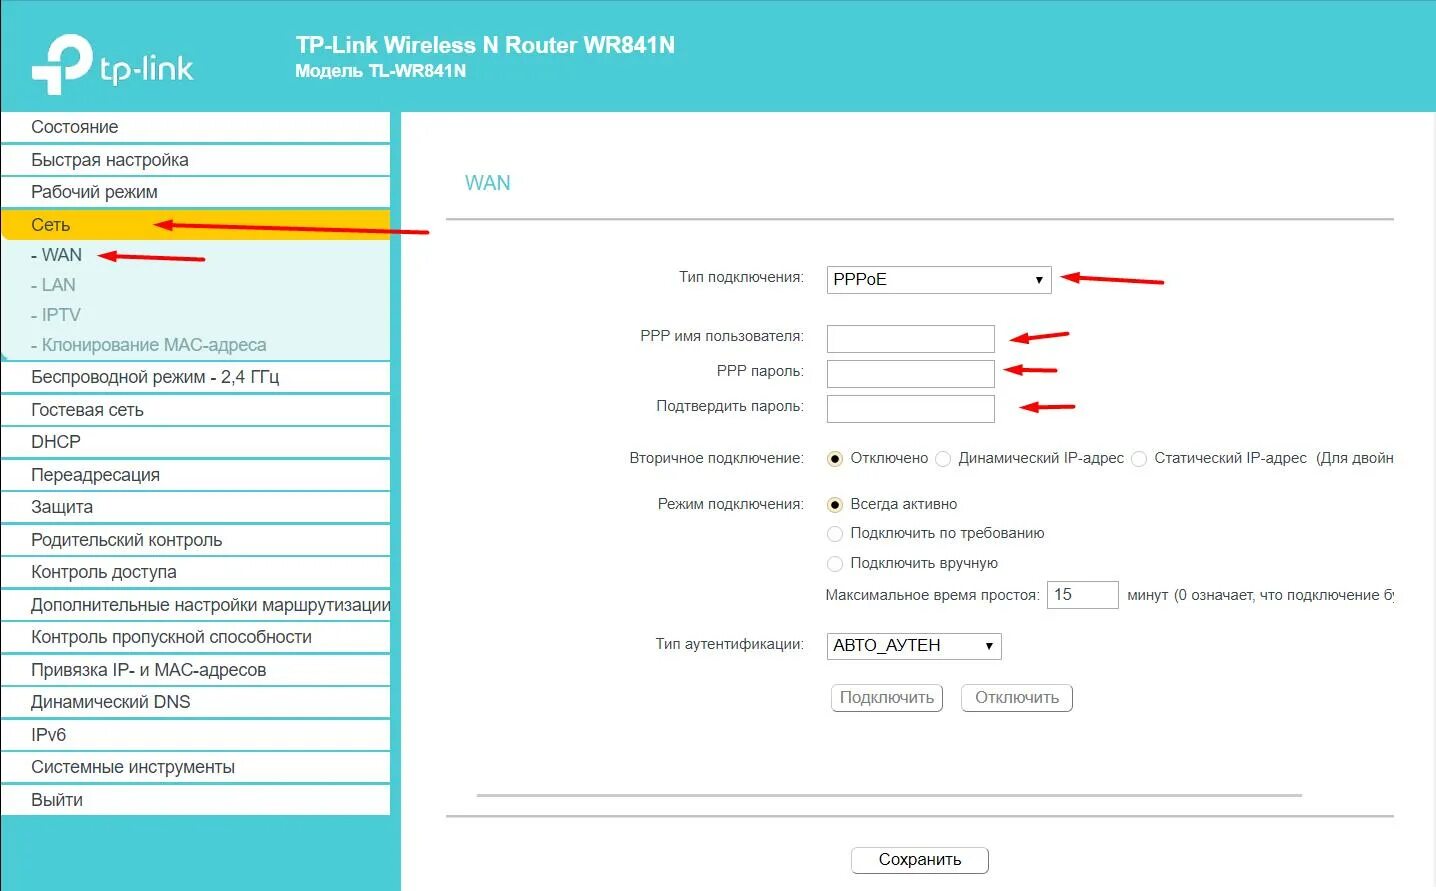Select Всегда активно connection mode

(x=835, y=505)
